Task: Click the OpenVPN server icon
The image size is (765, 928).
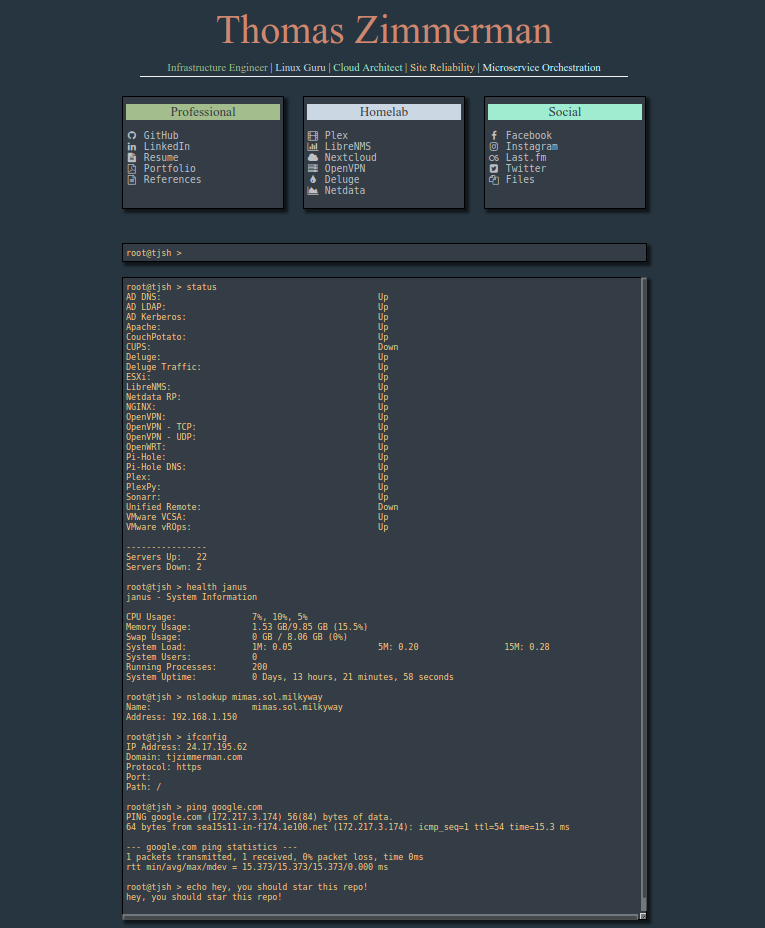Action: click(313, 169)
